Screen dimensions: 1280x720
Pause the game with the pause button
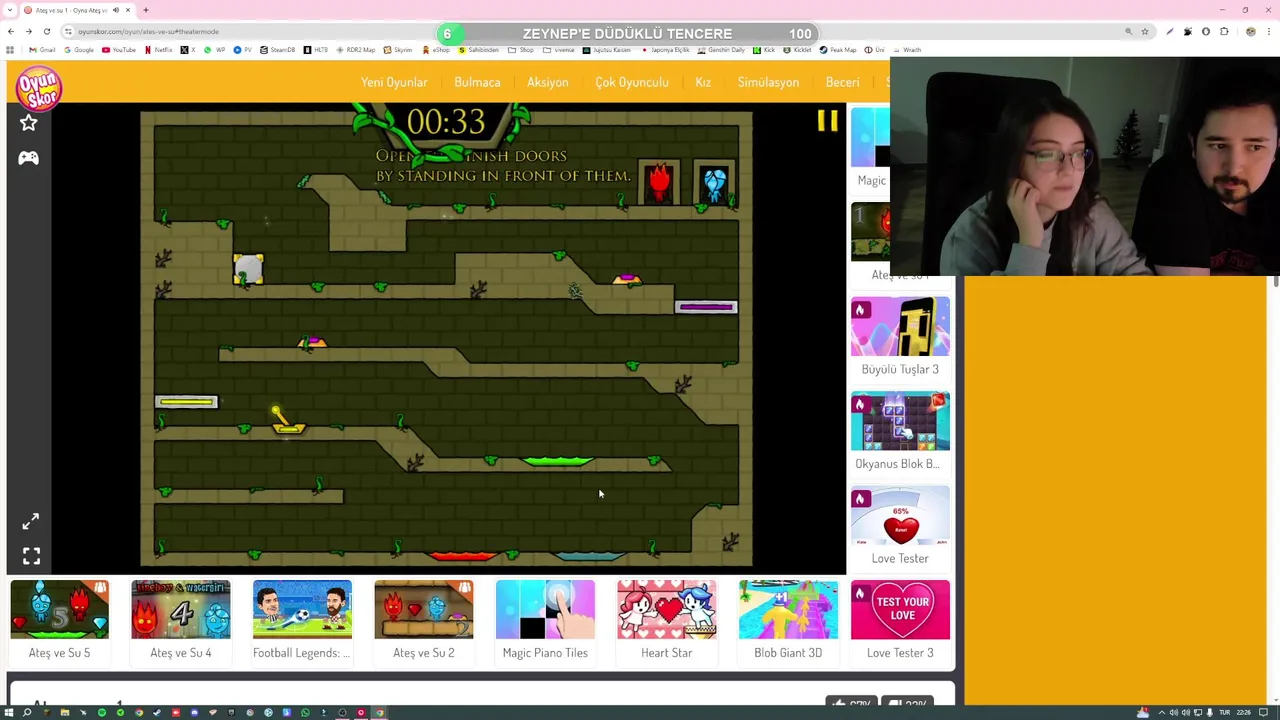(x=827, y=121)
